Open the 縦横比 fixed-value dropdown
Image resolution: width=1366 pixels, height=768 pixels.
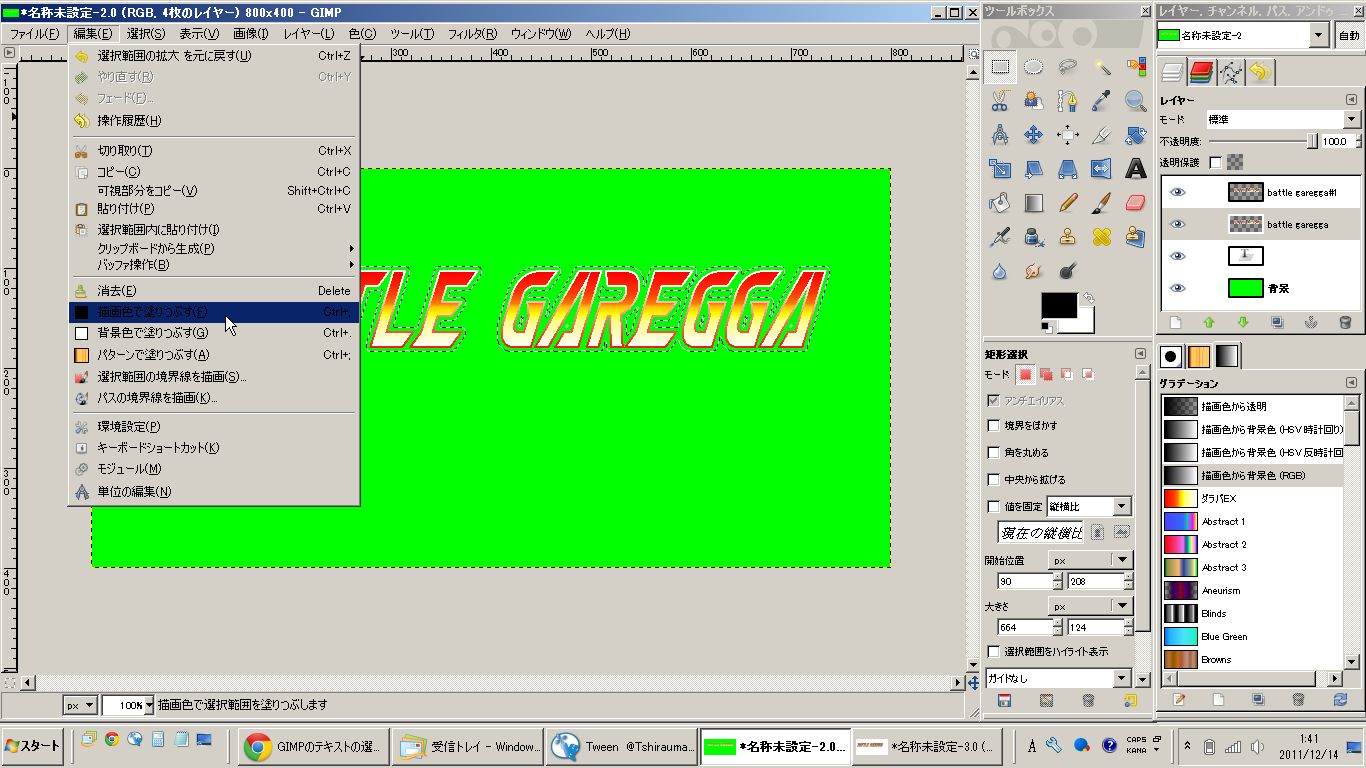[1088, 507]
